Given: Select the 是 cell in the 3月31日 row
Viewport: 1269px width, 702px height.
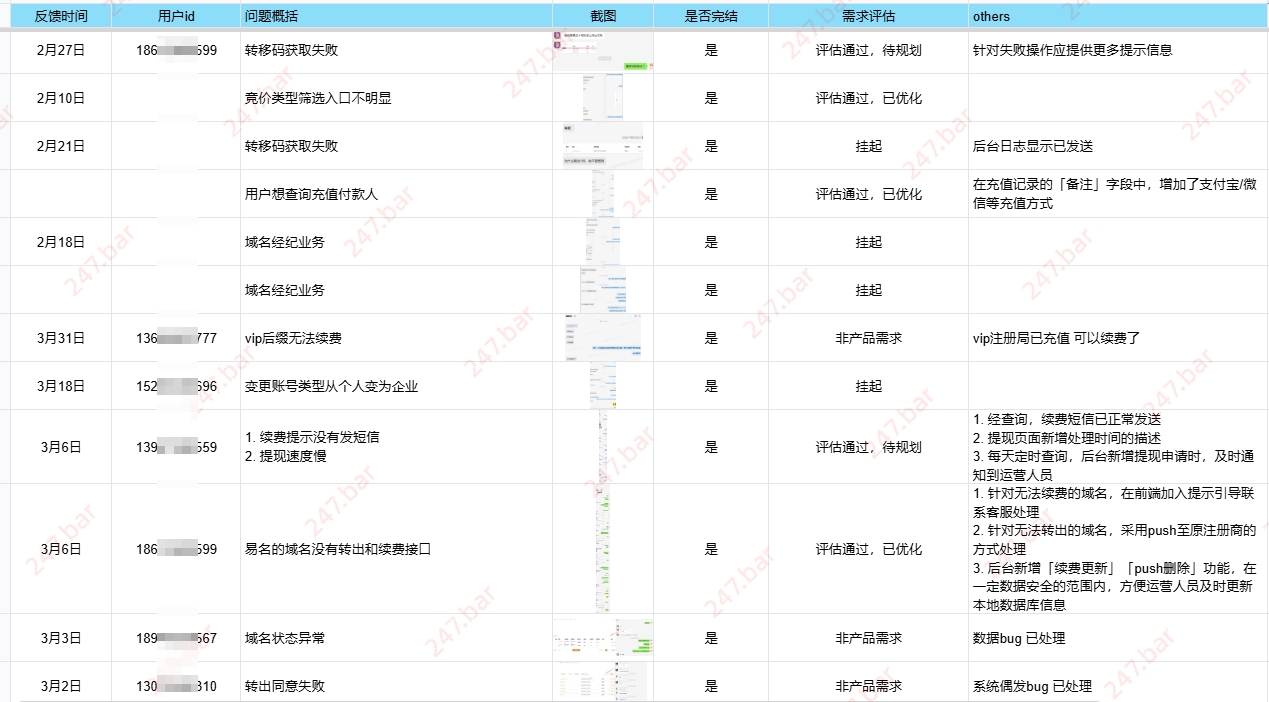Looking at the screenshot, I should (711, 337).
